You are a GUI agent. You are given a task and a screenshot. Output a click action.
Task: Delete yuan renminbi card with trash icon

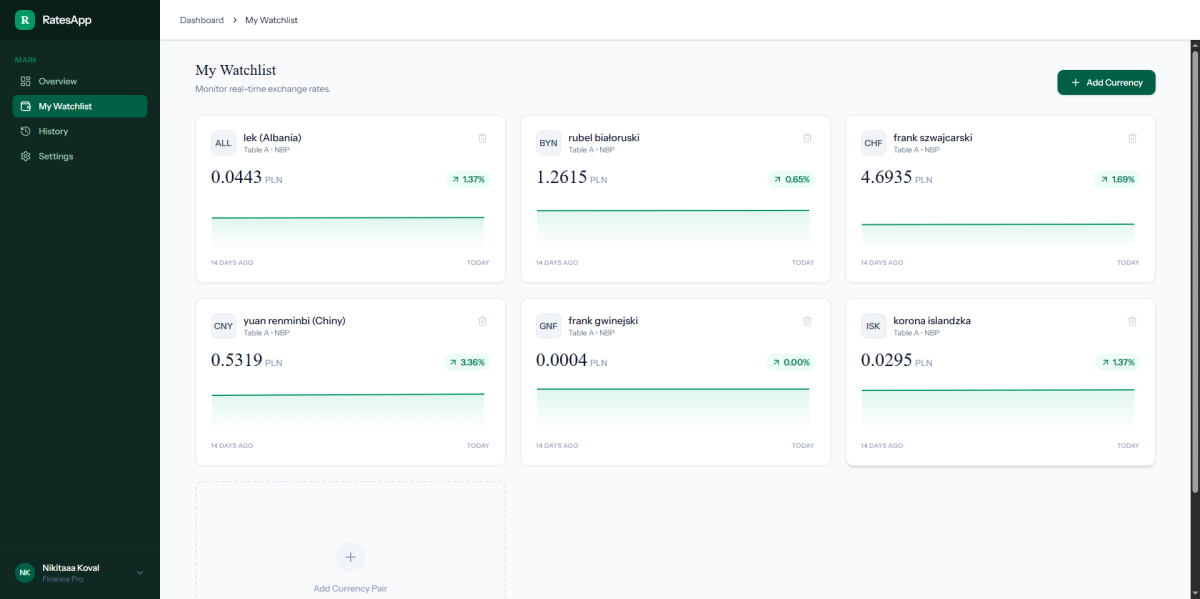point(482,321)
